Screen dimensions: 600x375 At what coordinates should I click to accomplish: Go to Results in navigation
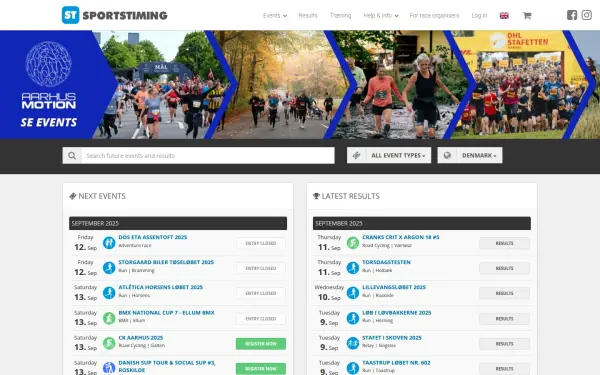click(308, 16)
